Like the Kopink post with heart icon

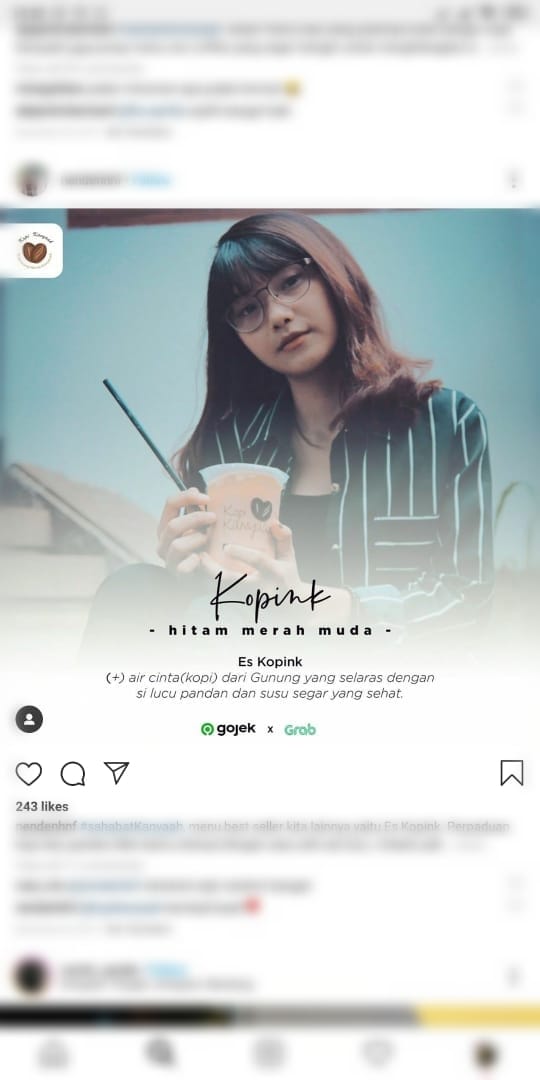[29, 773]
